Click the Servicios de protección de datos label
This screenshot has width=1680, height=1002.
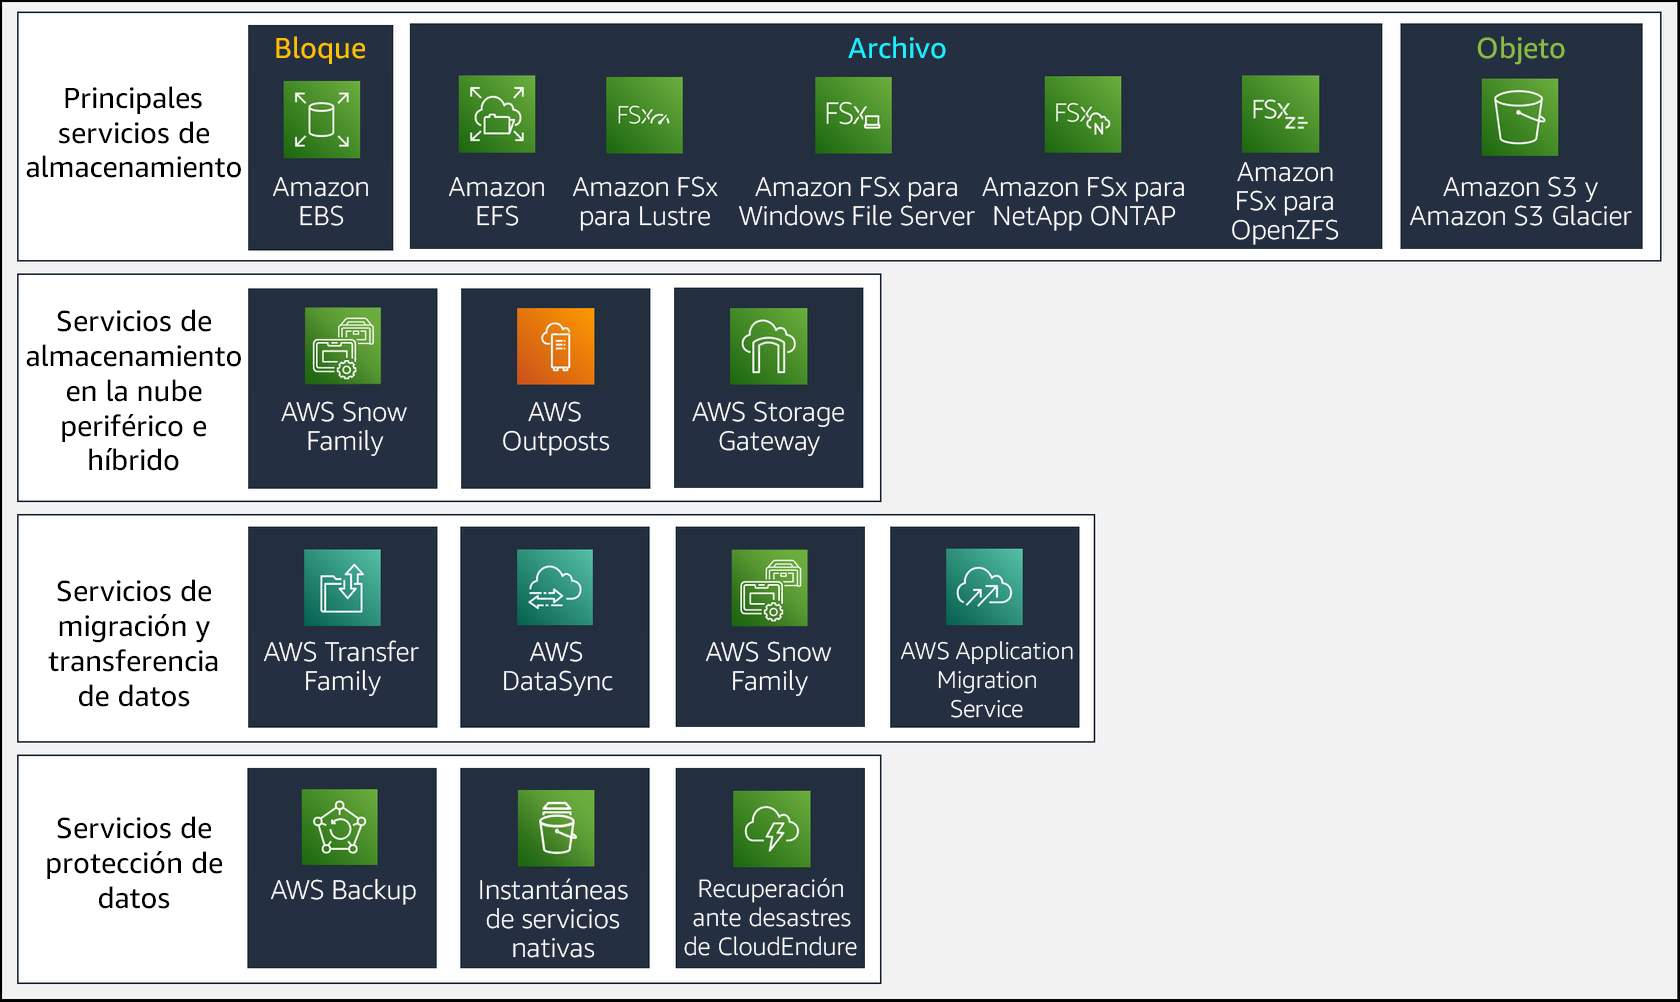[133, 863]
